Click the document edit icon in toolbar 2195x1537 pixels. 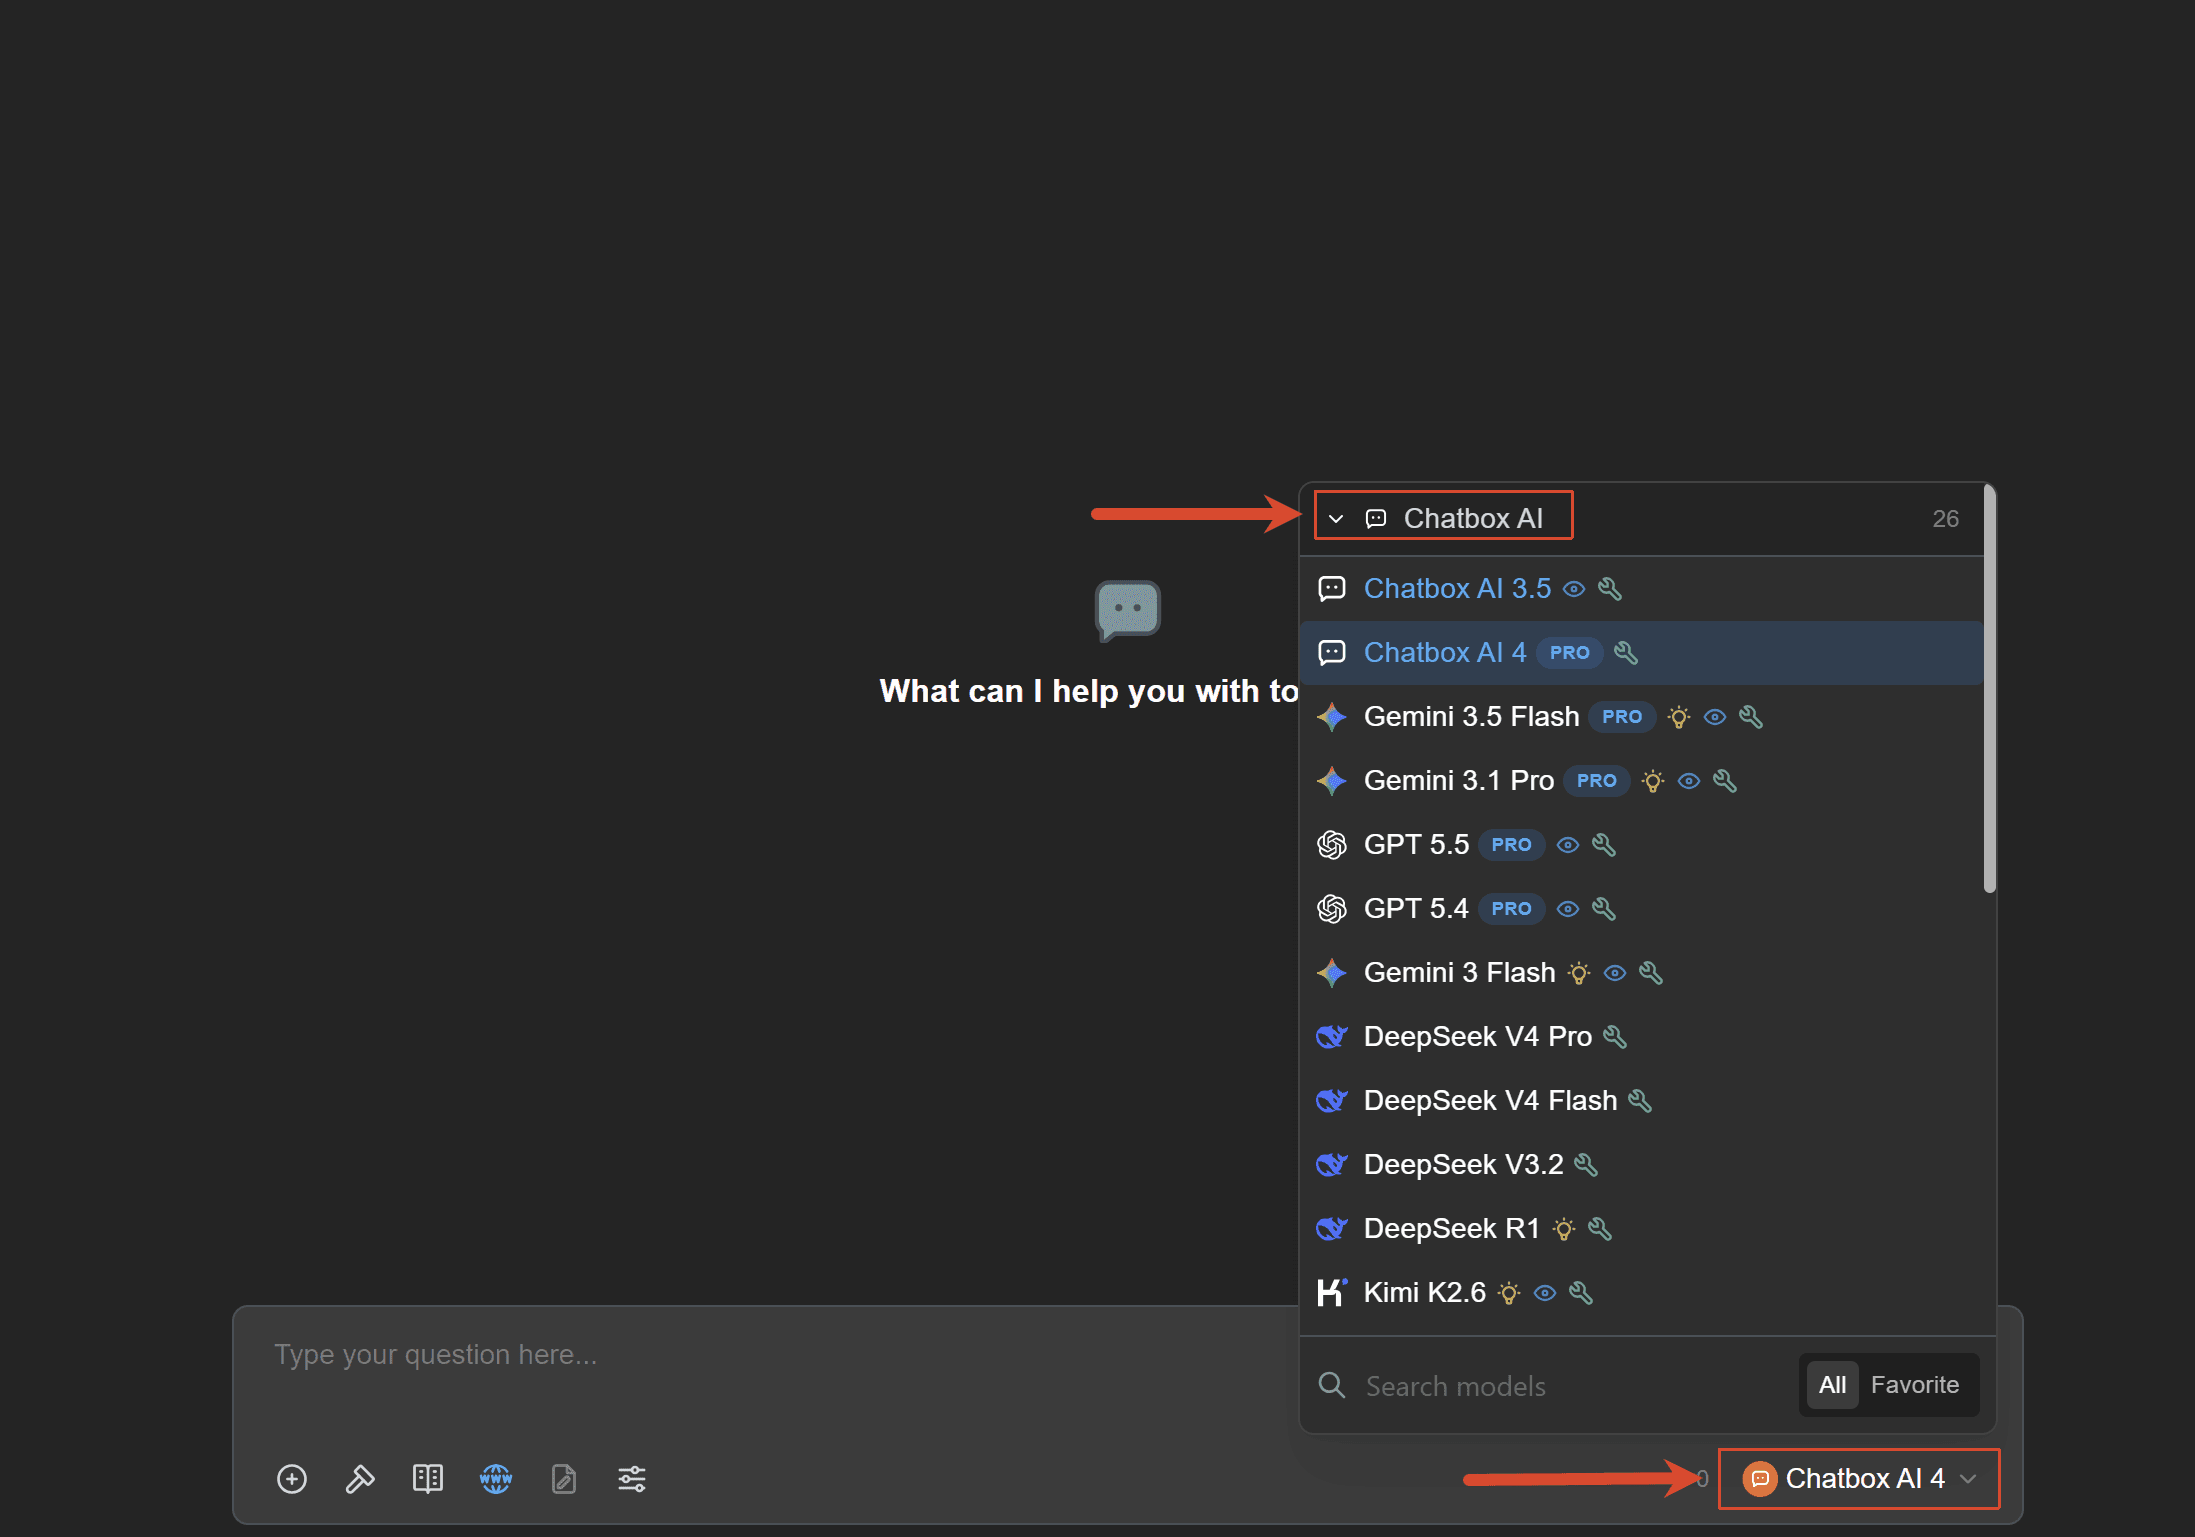564,1479
